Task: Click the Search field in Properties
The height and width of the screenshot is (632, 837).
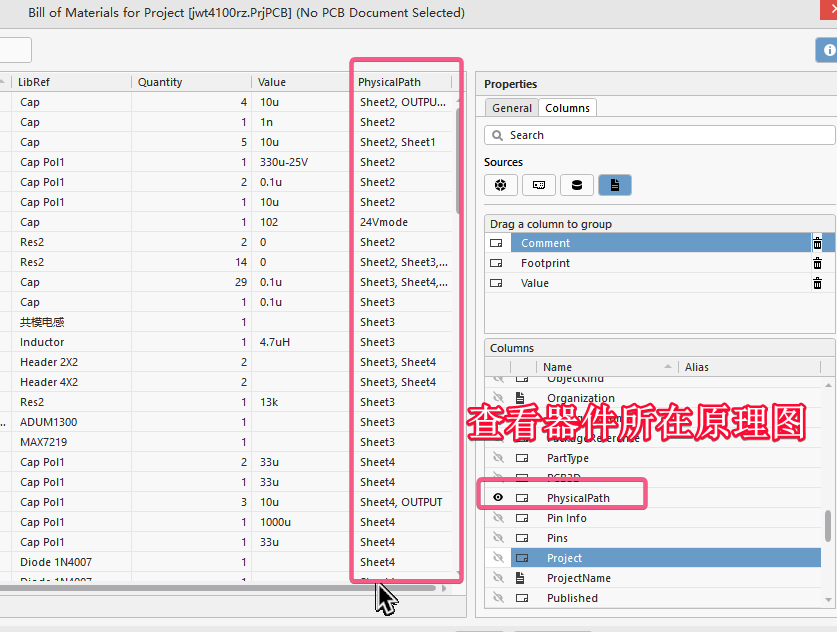Action: click(660, 135)
